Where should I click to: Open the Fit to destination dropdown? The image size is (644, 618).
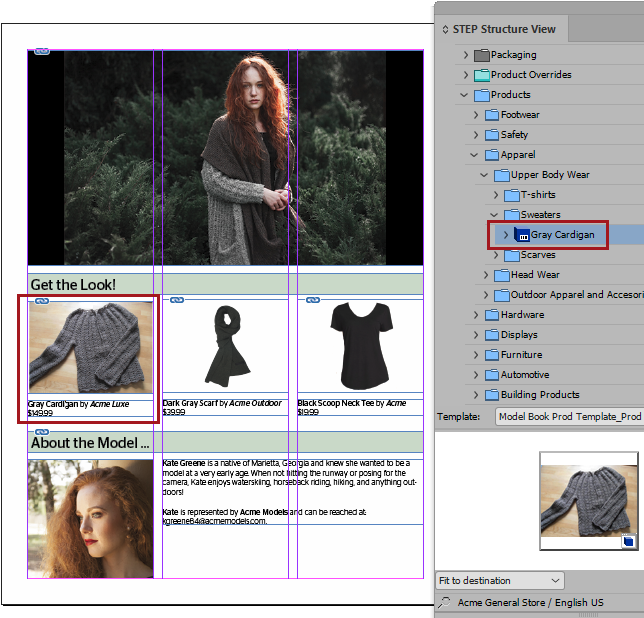point(500,581)
